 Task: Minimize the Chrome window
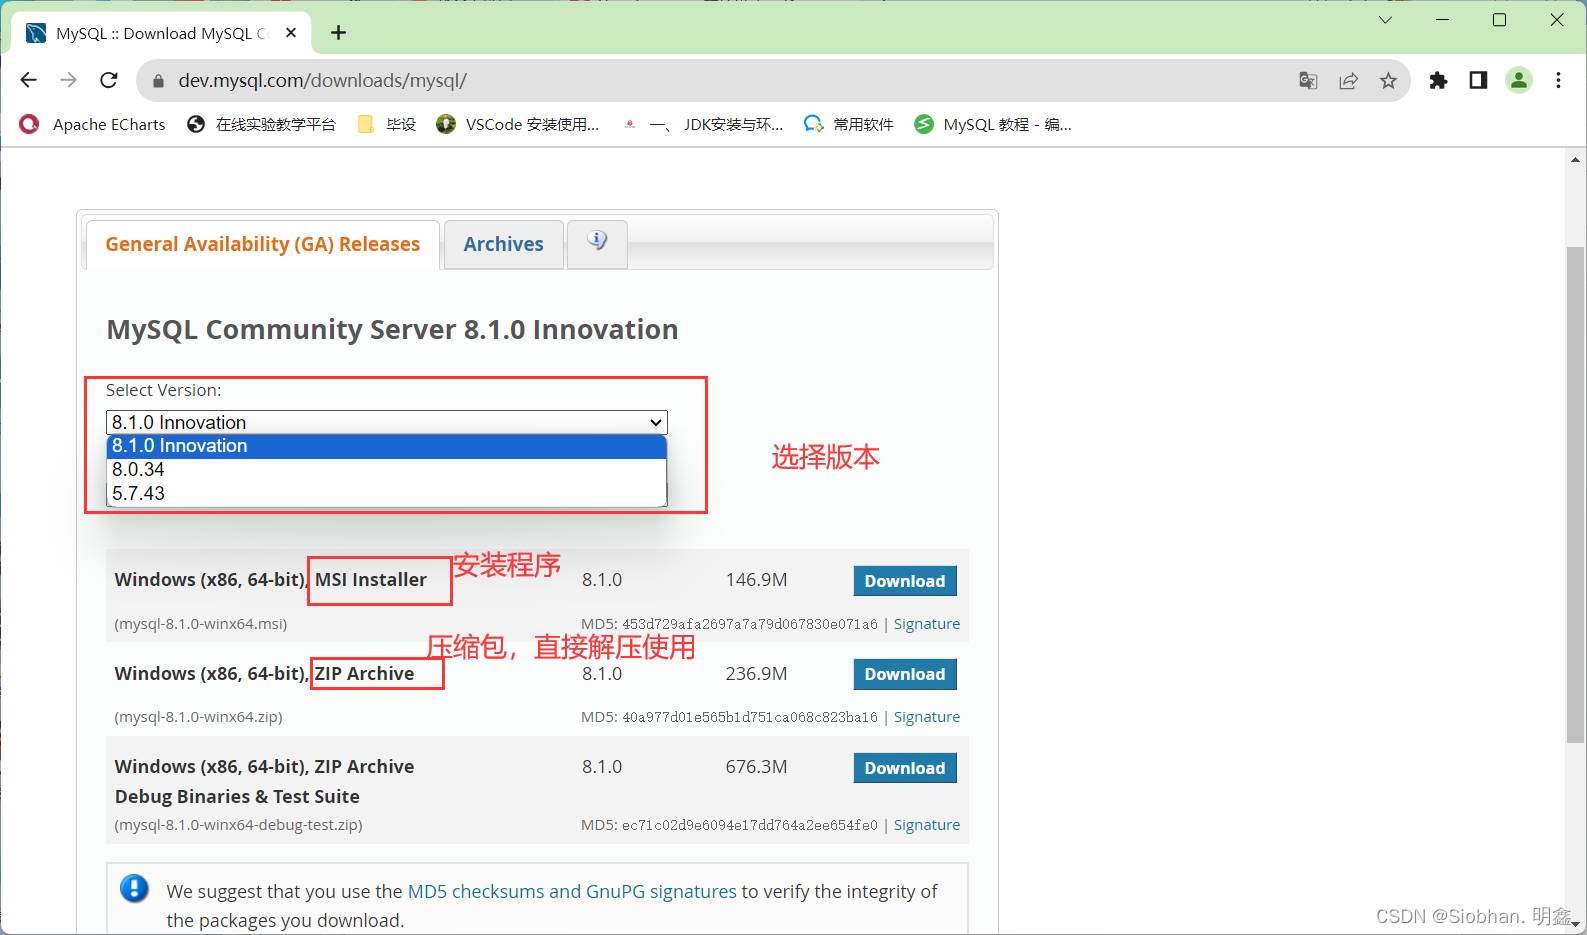coord(1442,20)
